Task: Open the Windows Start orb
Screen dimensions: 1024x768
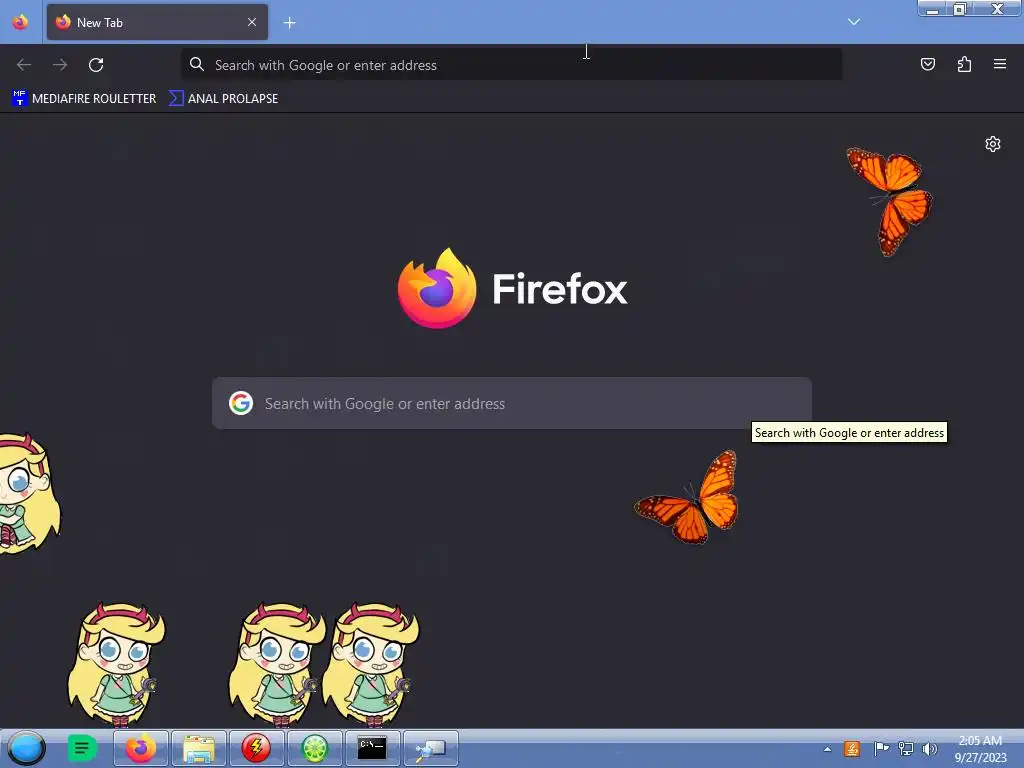Action: [27, 748]
